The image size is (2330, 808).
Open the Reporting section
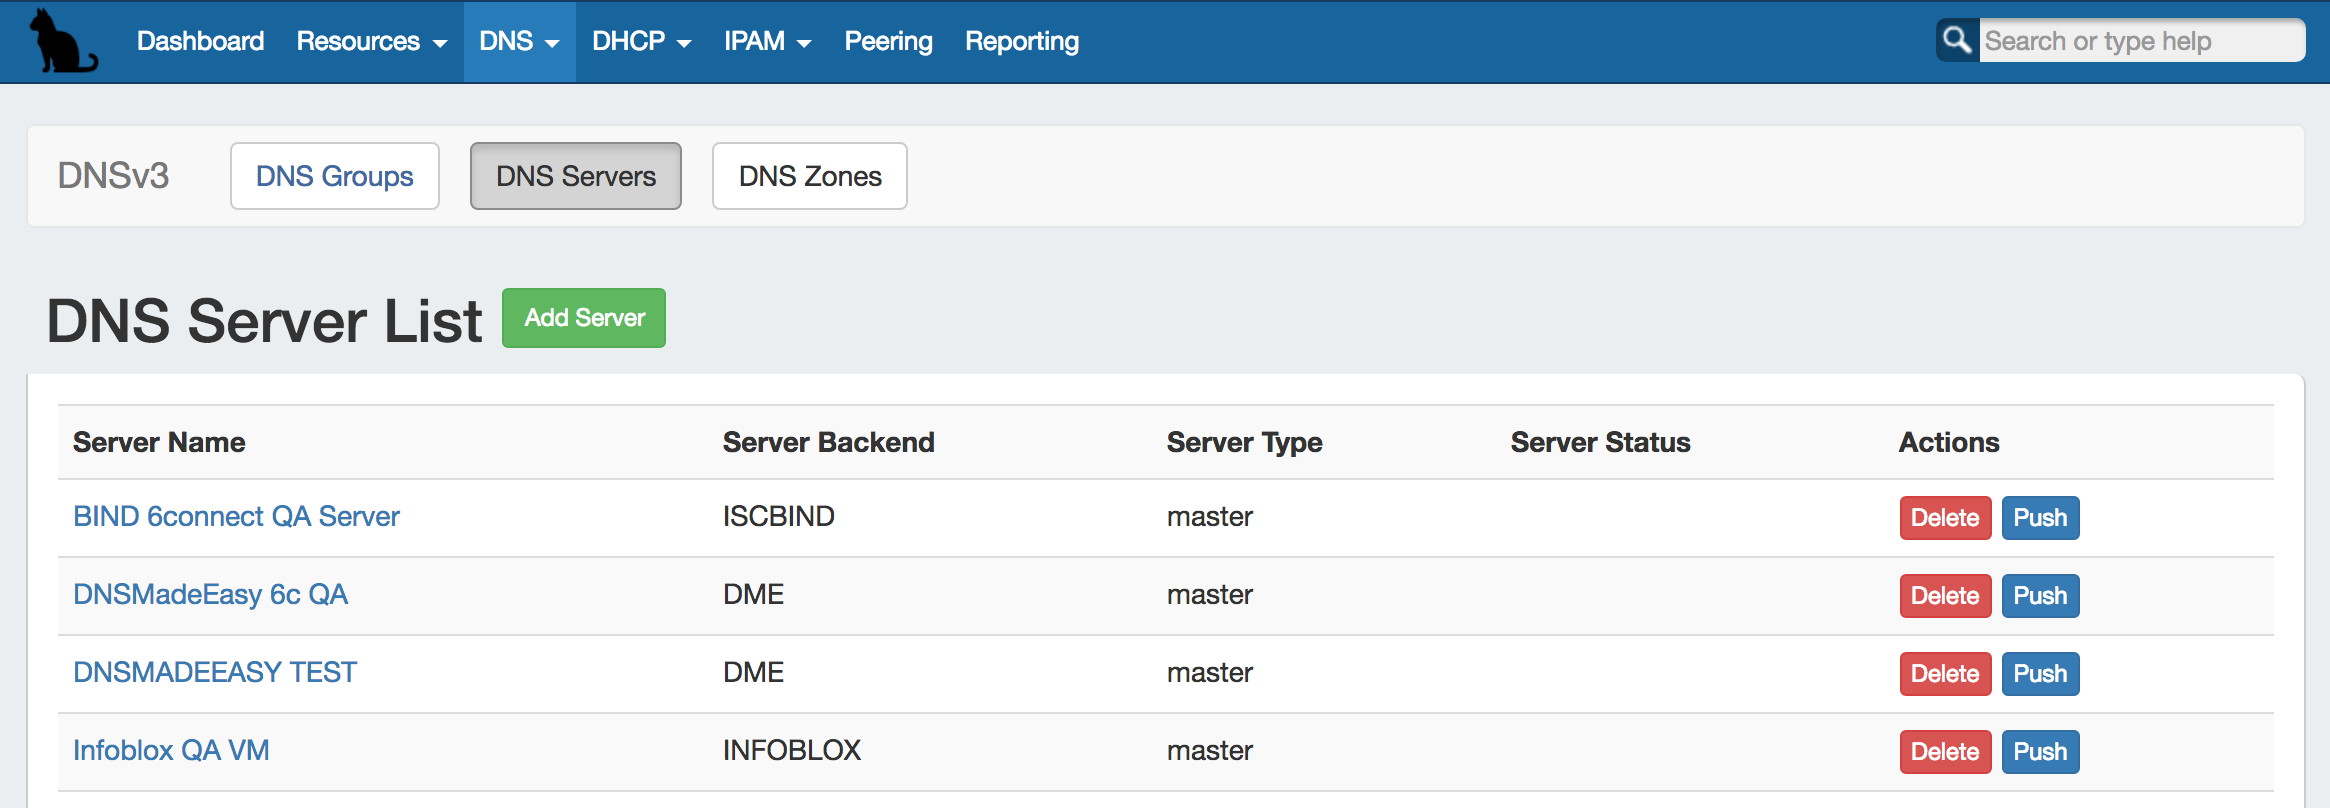[x=1021, y=41]
